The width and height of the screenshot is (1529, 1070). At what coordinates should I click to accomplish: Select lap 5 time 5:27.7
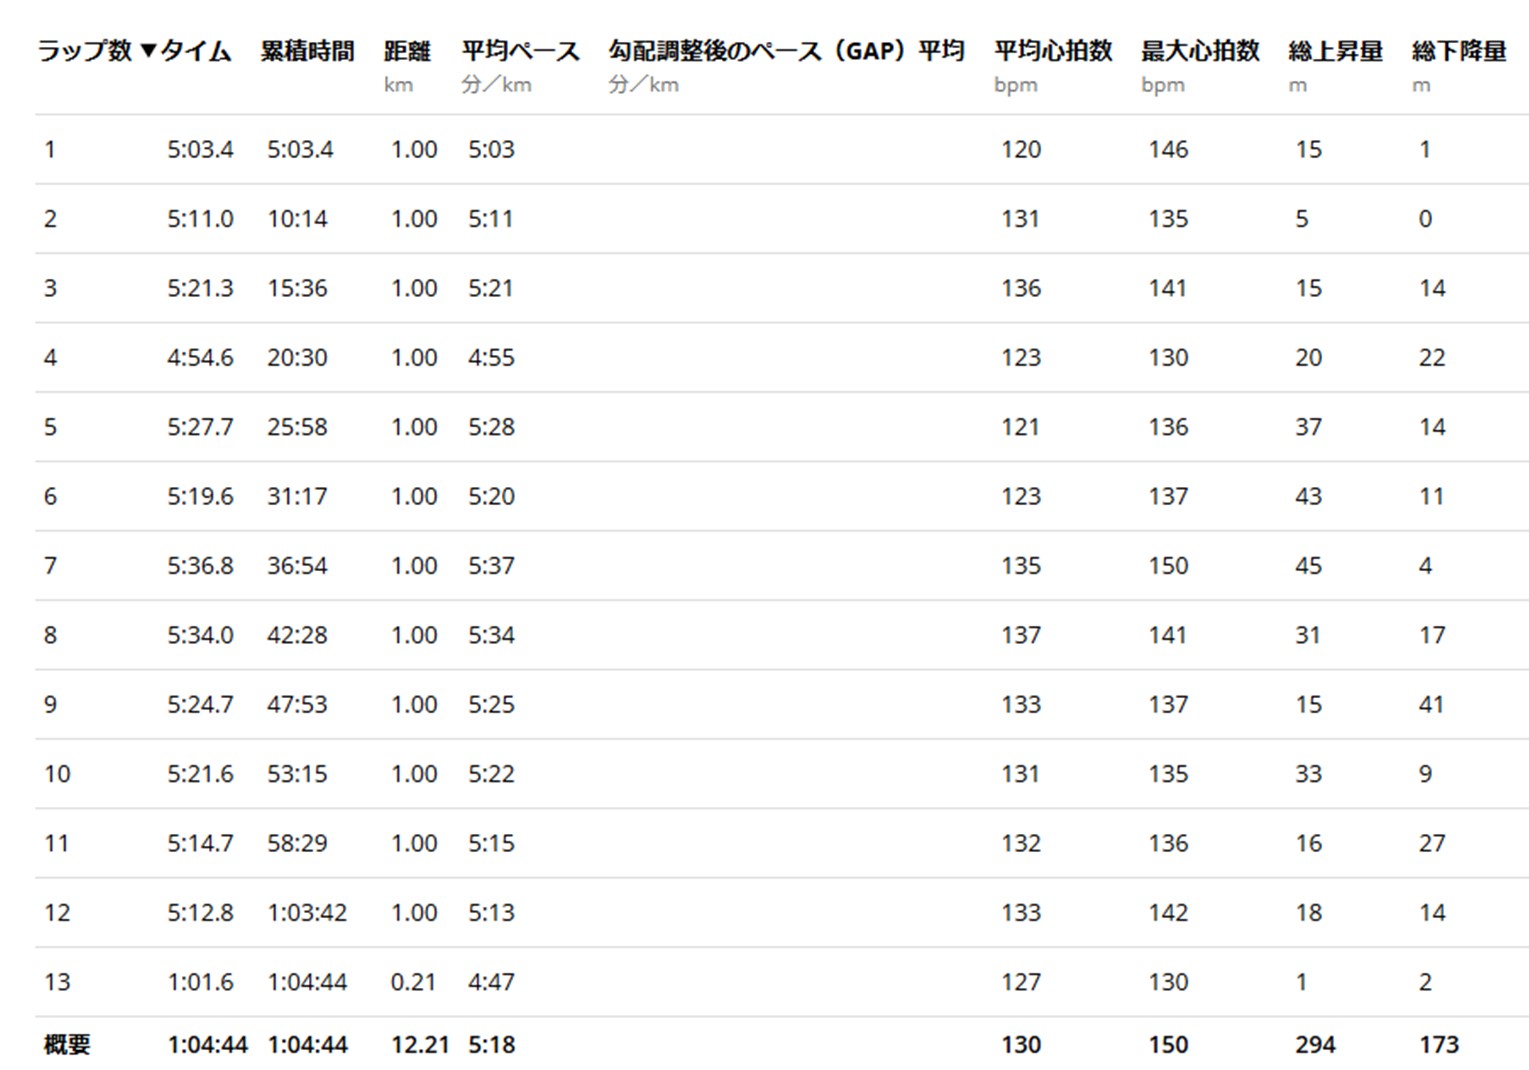[200, 427]
